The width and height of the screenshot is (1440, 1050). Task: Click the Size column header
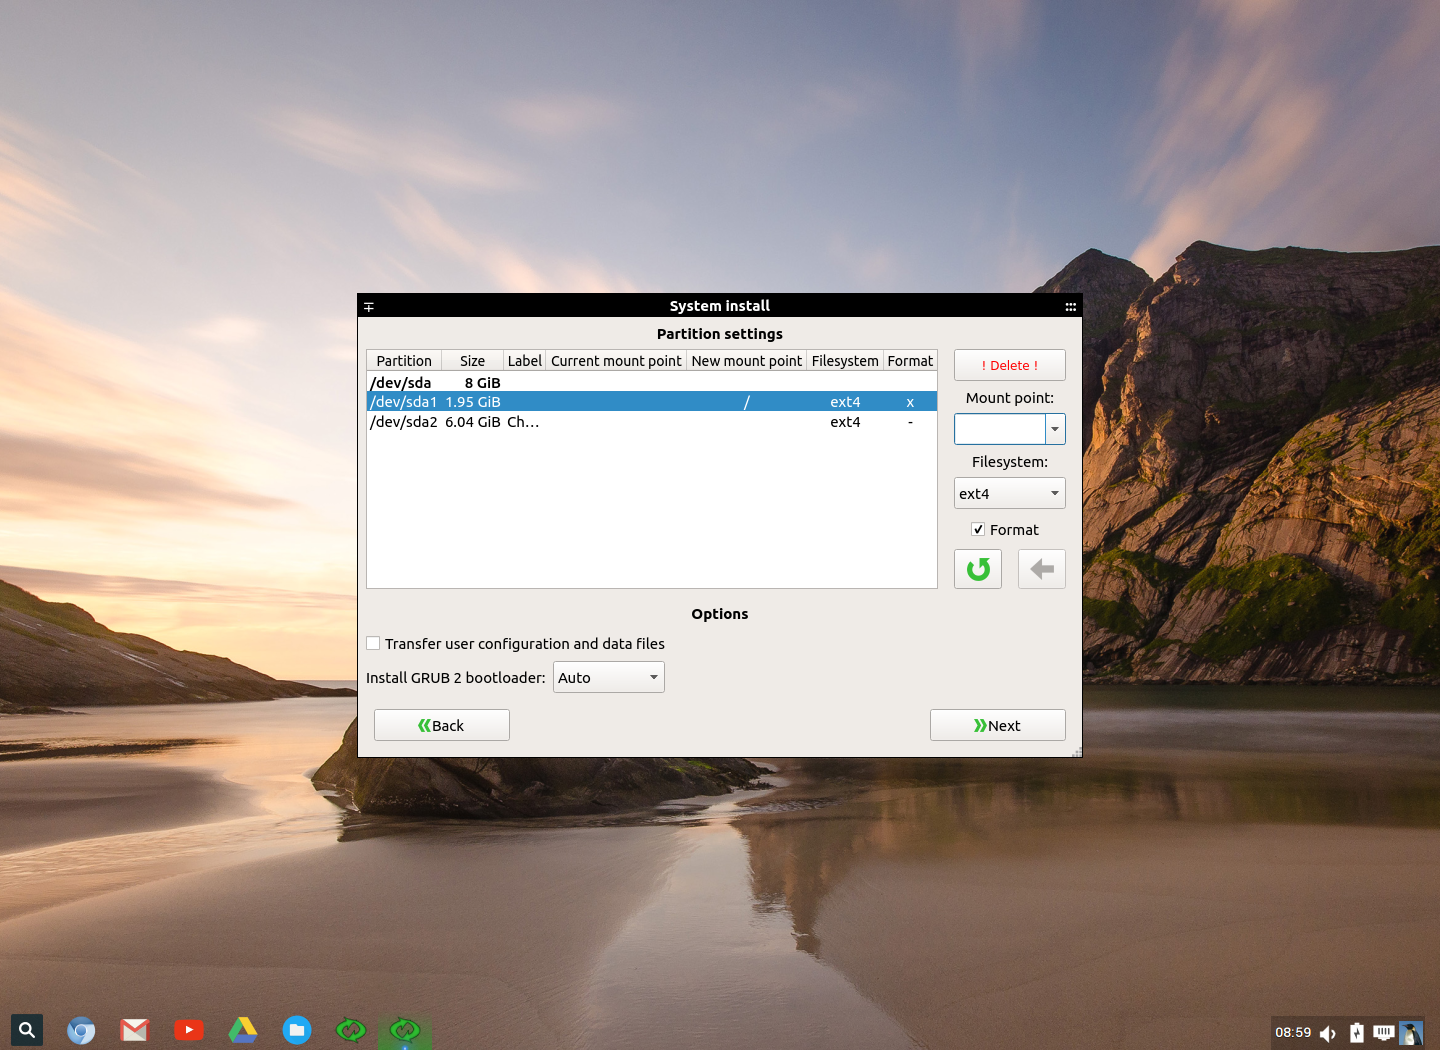(472, 361)
